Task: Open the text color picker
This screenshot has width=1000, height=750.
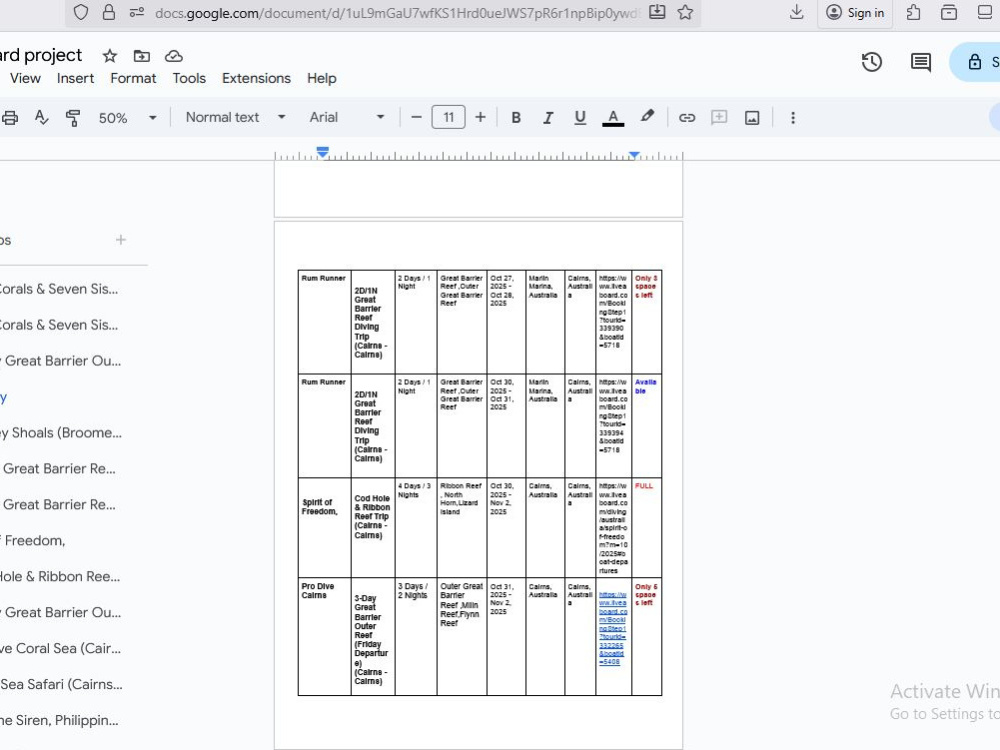Action: point(613,117)
